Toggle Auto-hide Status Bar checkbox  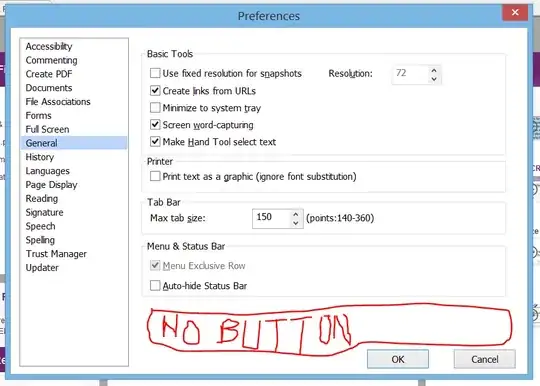pos(155,285)
